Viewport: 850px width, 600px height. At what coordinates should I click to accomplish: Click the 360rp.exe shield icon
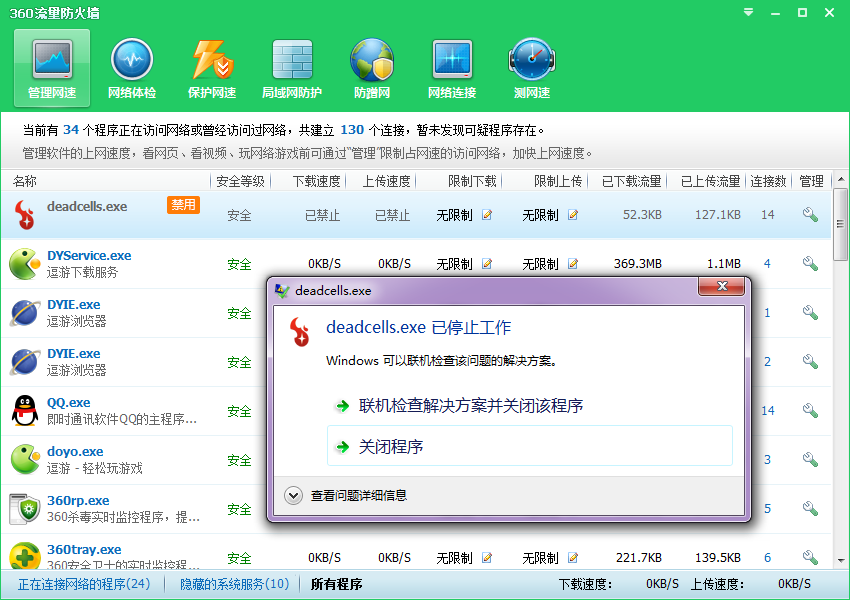(x=25, y=509)
